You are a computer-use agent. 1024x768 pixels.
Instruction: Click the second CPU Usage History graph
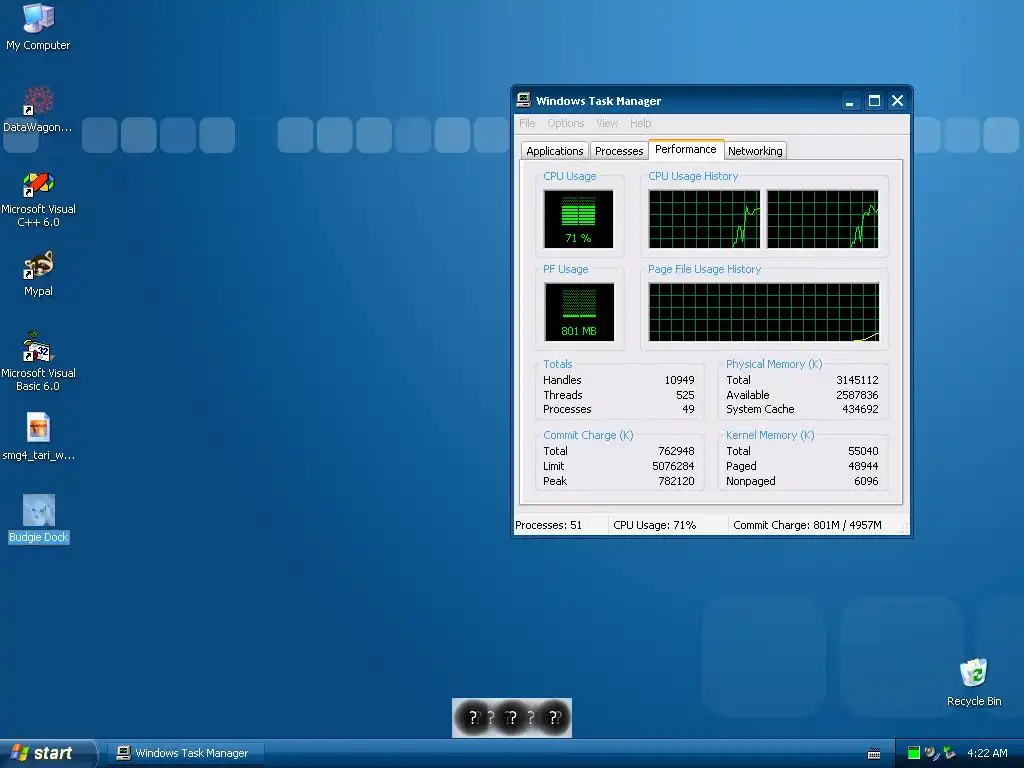pyautogui.click(x=822, y=219)
